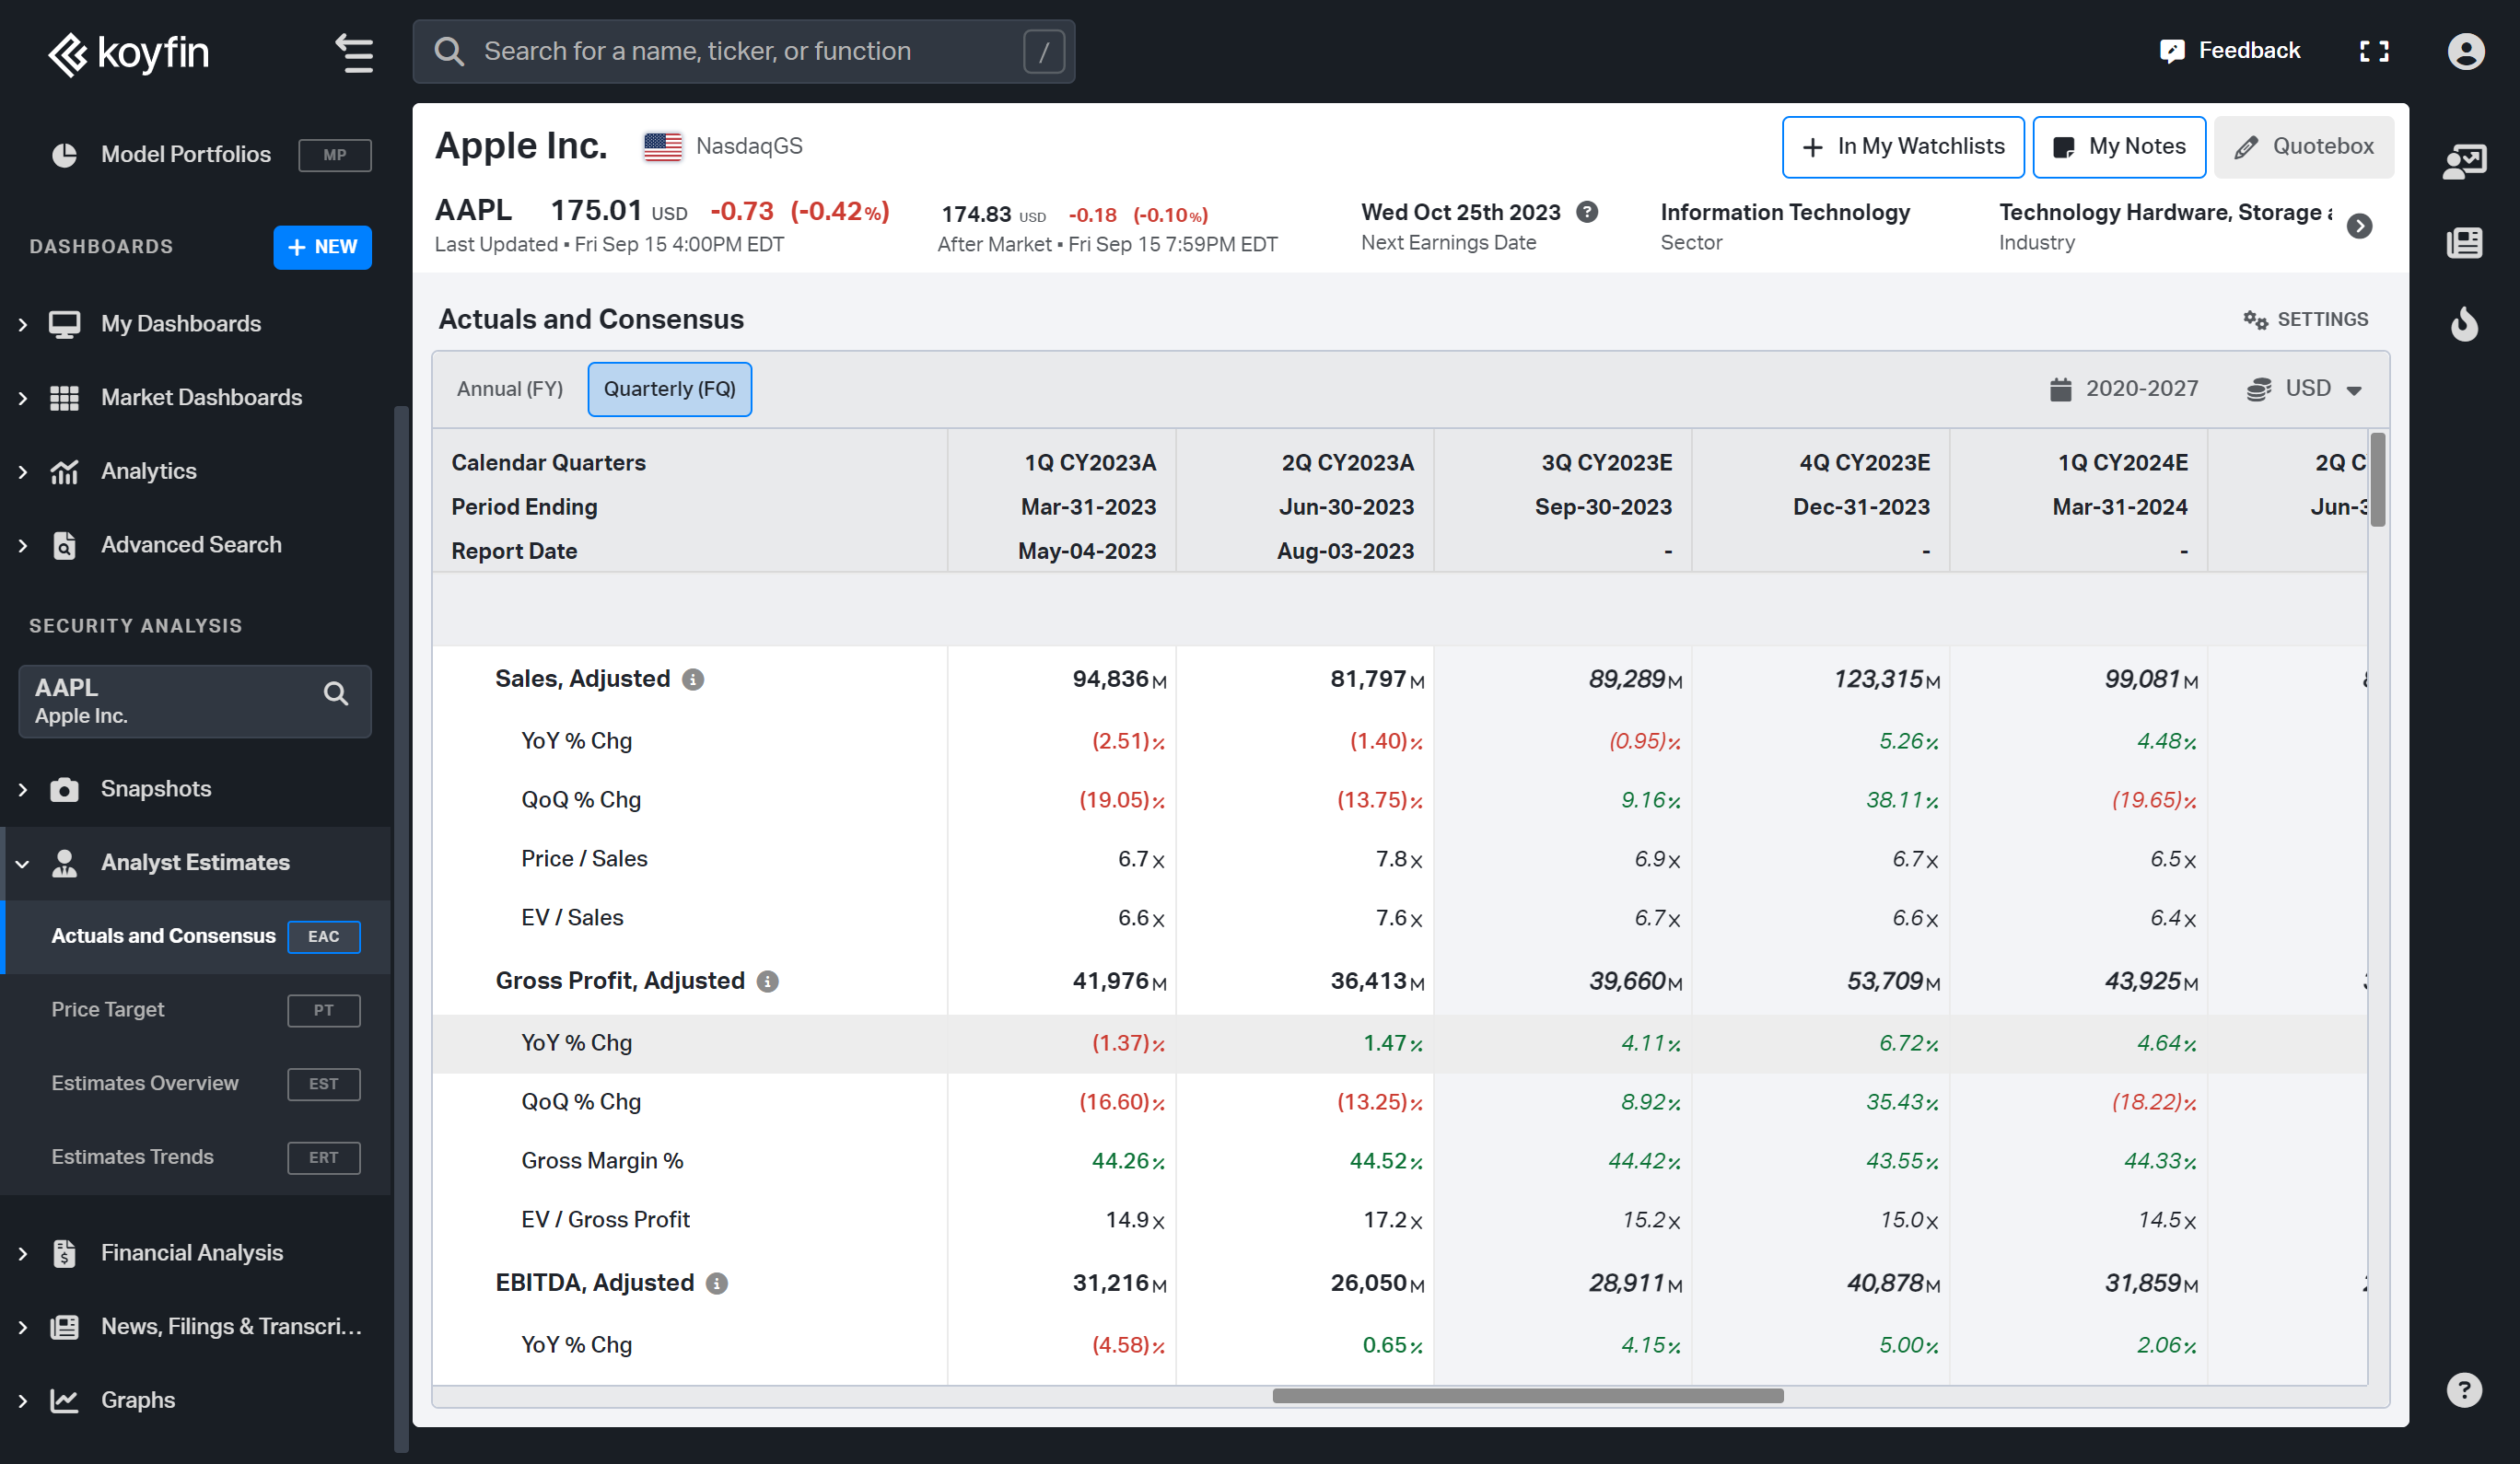2520x1464 pixels.
Task: Click the fullscreen expand icon
Action: click(x=2374, y=49)
